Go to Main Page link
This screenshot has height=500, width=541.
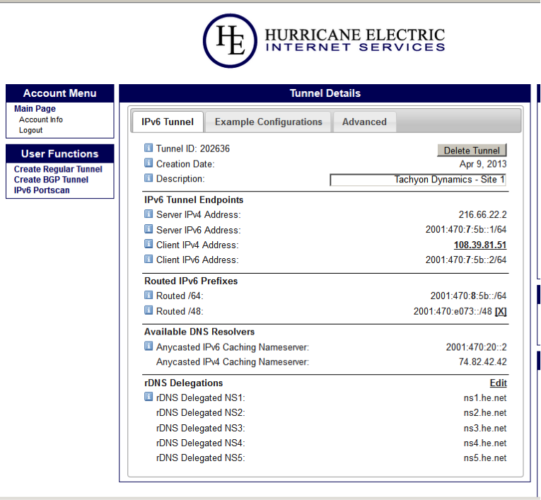tap(35, 109)
